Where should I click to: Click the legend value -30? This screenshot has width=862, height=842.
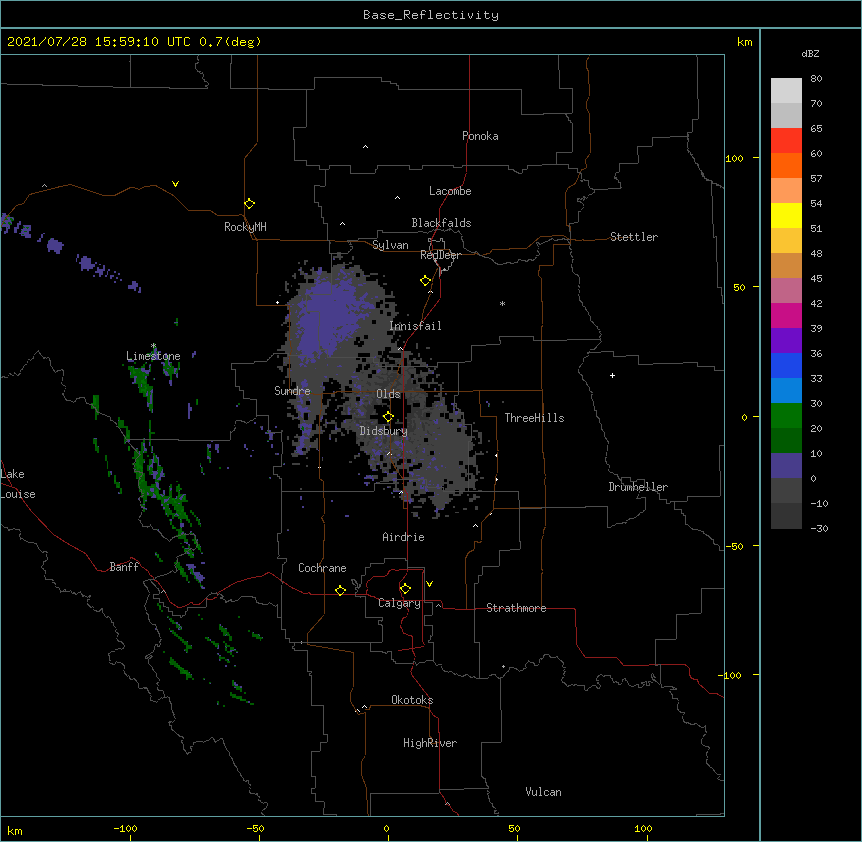click(x=819, y=528)
